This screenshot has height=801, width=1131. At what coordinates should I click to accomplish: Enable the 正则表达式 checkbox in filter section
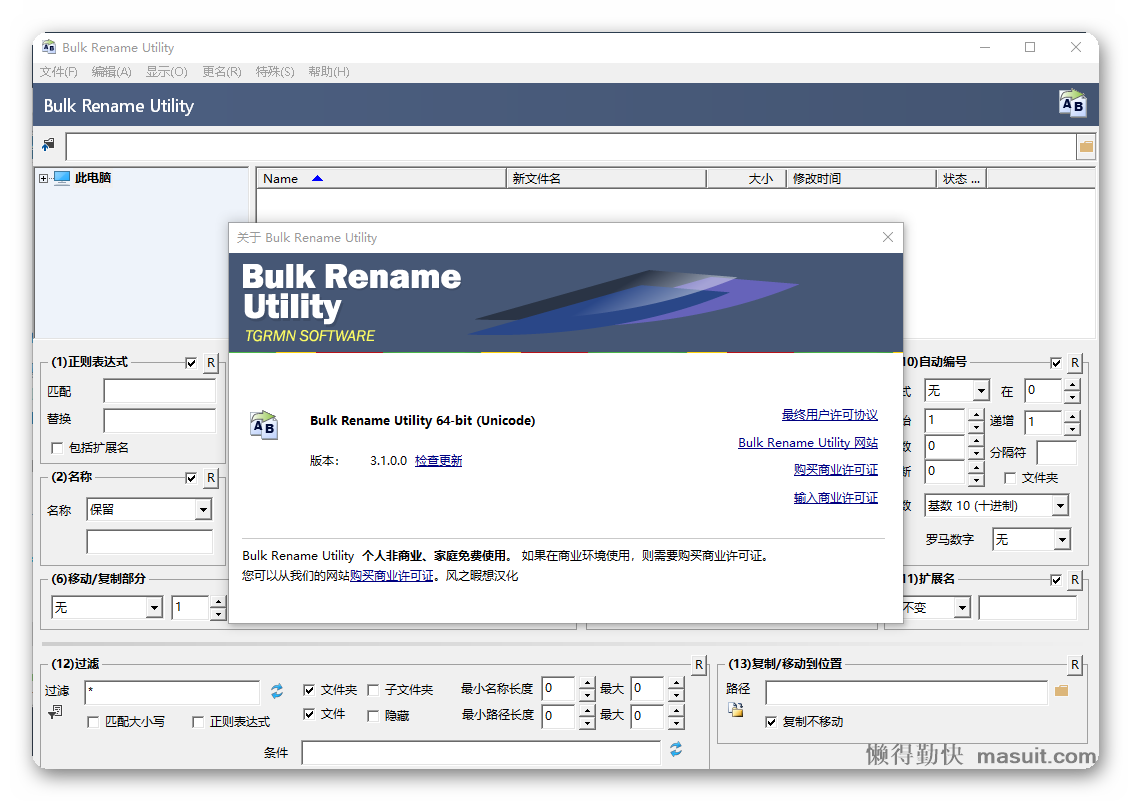198,722
